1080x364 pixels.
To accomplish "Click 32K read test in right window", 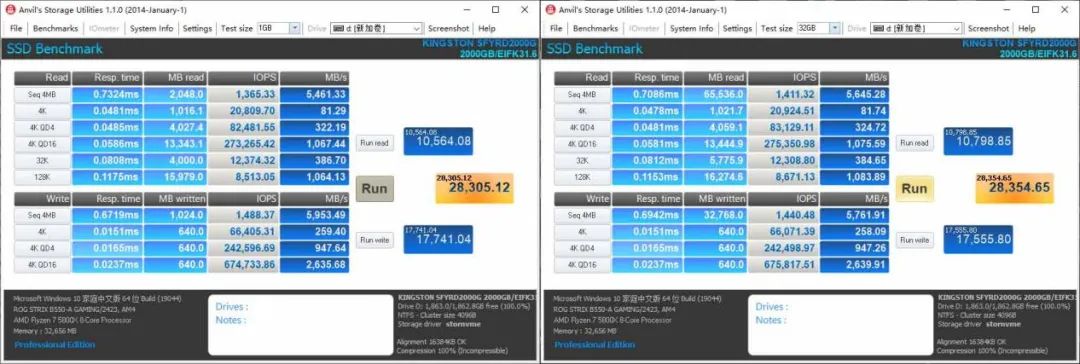I will click(582, 161).
